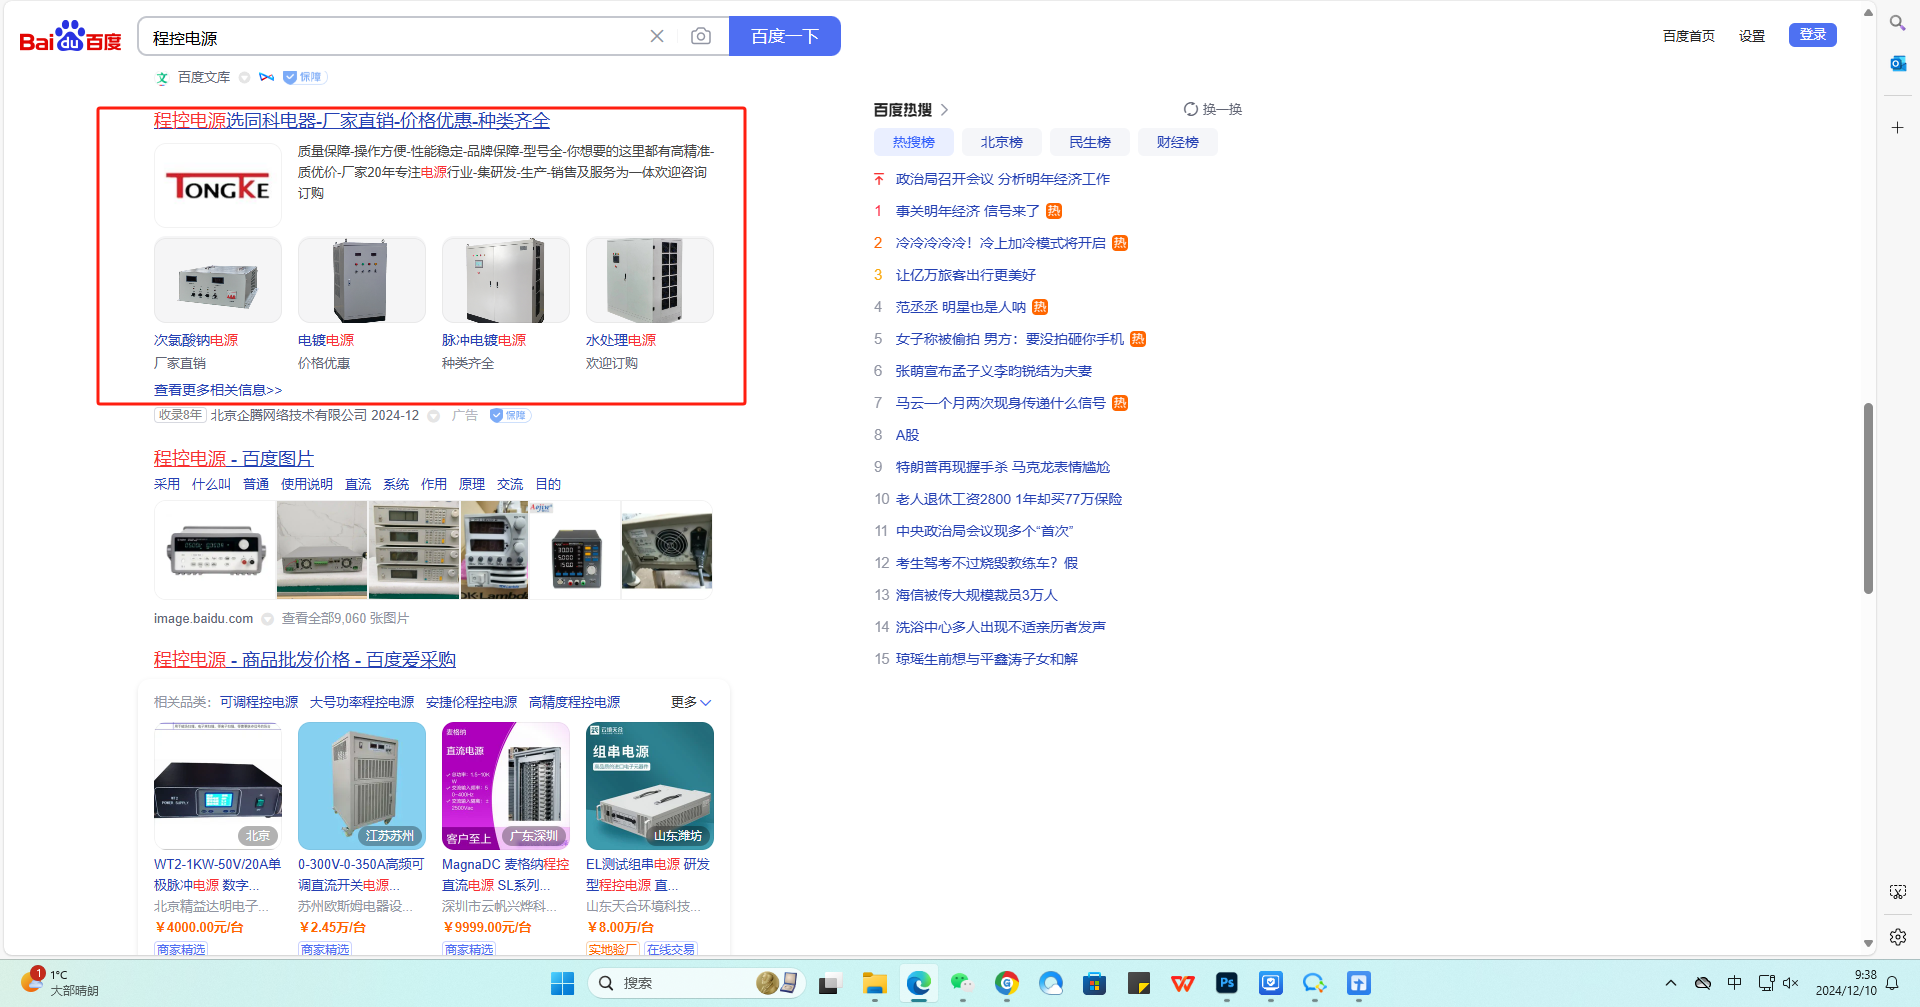Open the clock showing 9:38 2024/12/10

coord(1846,983)
